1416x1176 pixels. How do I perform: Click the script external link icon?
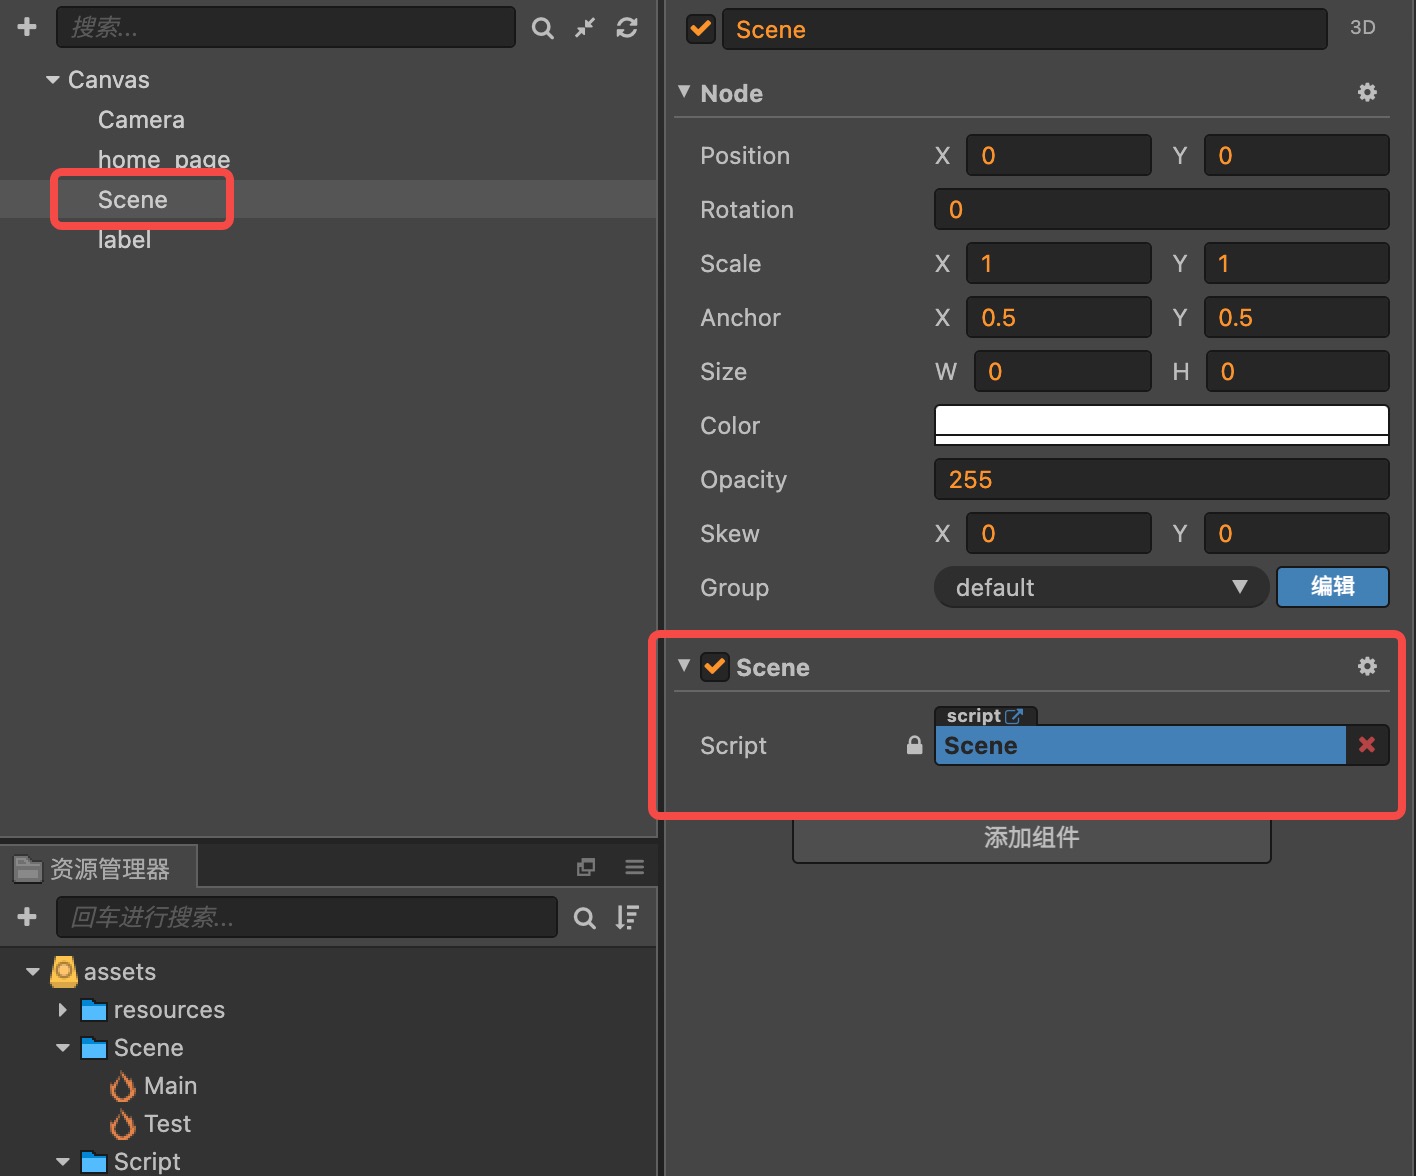coord(1014,716)
